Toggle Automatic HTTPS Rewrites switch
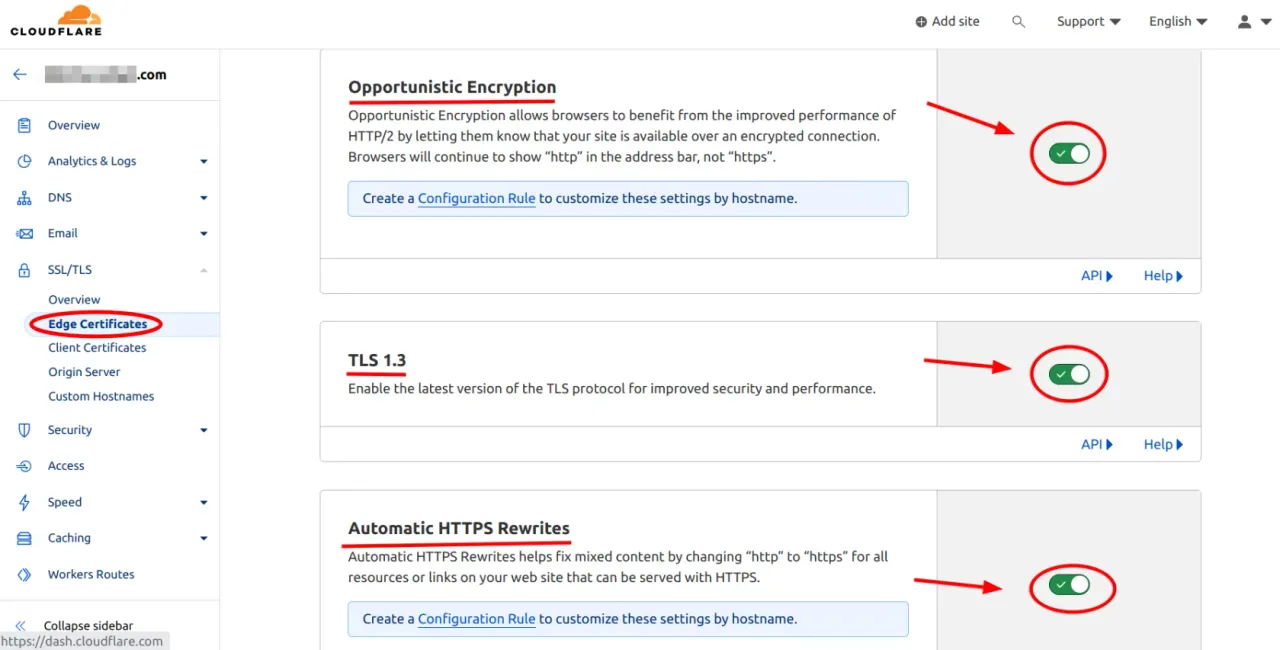Image resolution: width=1280 pixels, height=650 pixels. [1069, 585]
